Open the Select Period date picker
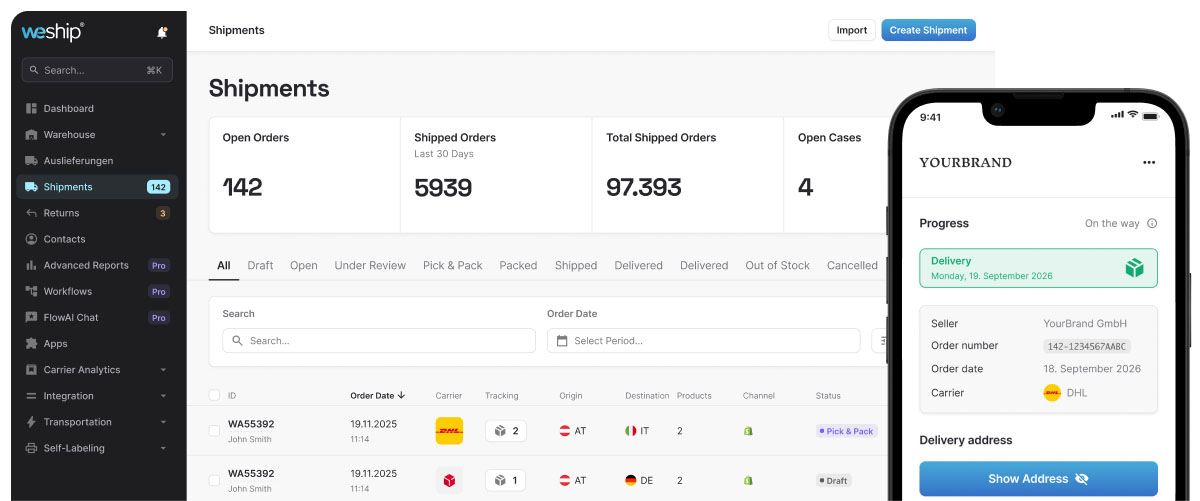The height and width of the screenshot is (501, 1200). click(x=703, y=341)
